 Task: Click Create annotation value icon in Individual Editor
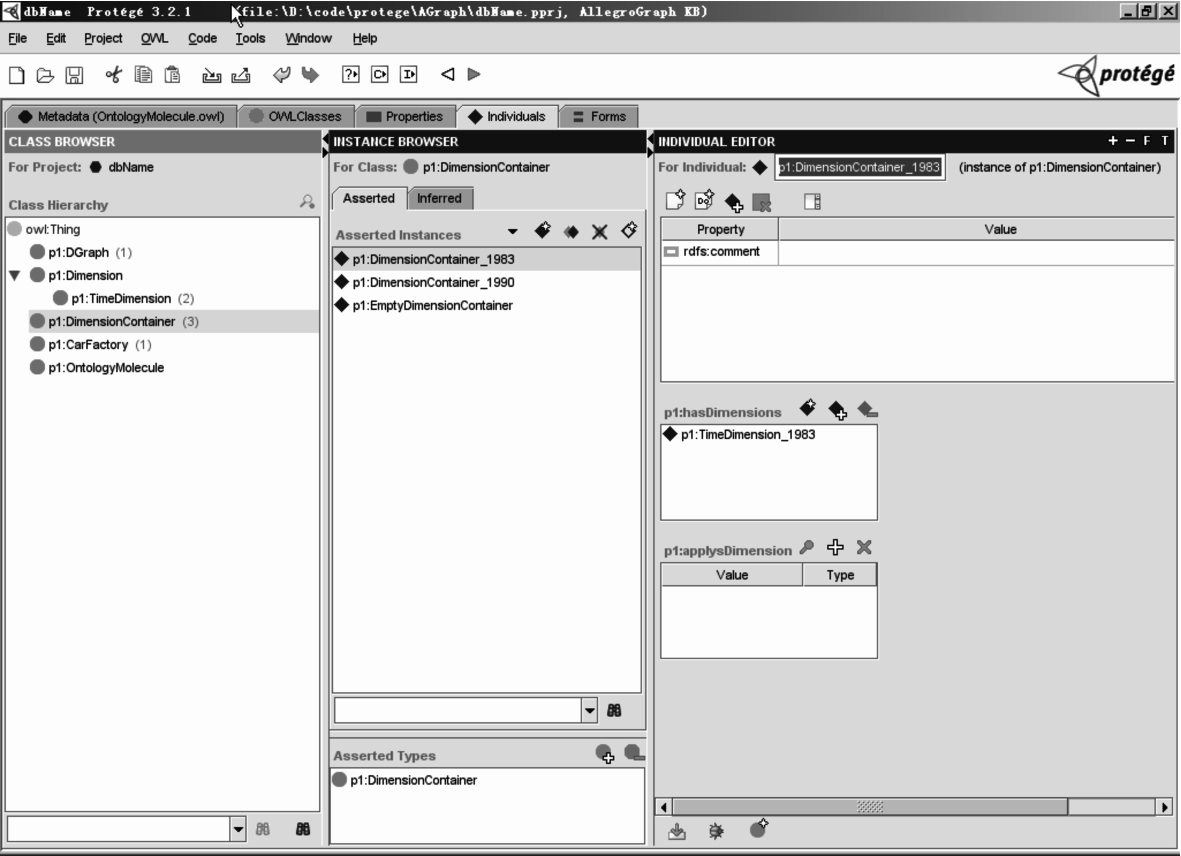click(676, 200)
